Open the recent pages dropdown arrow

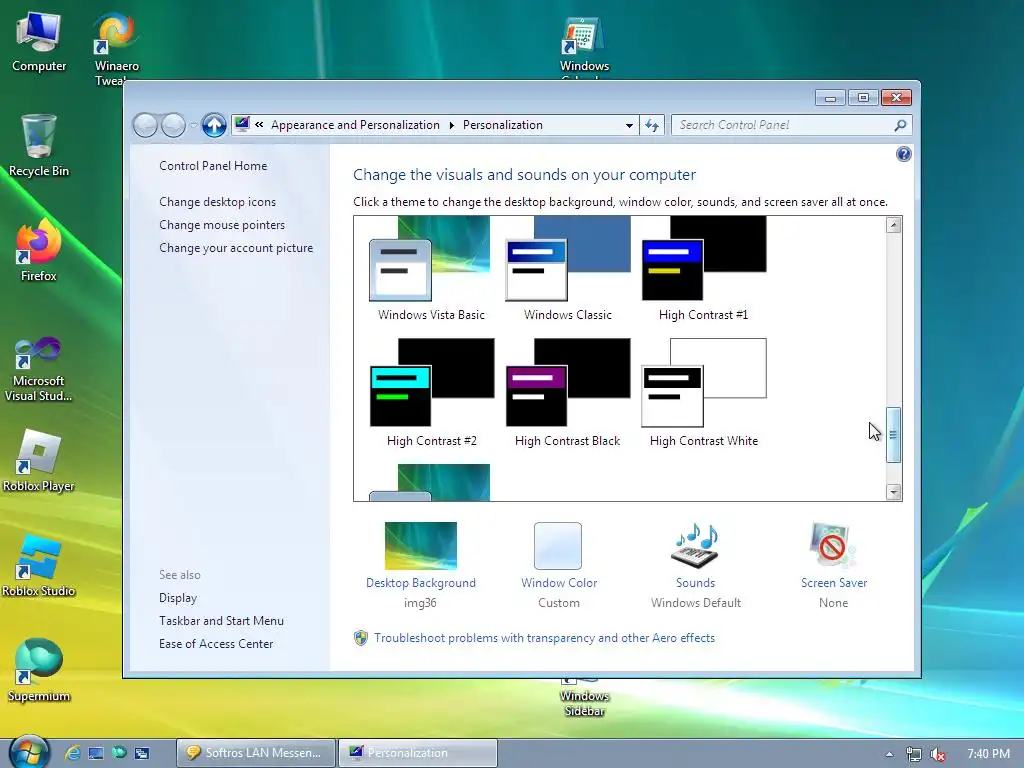point(193,125)
